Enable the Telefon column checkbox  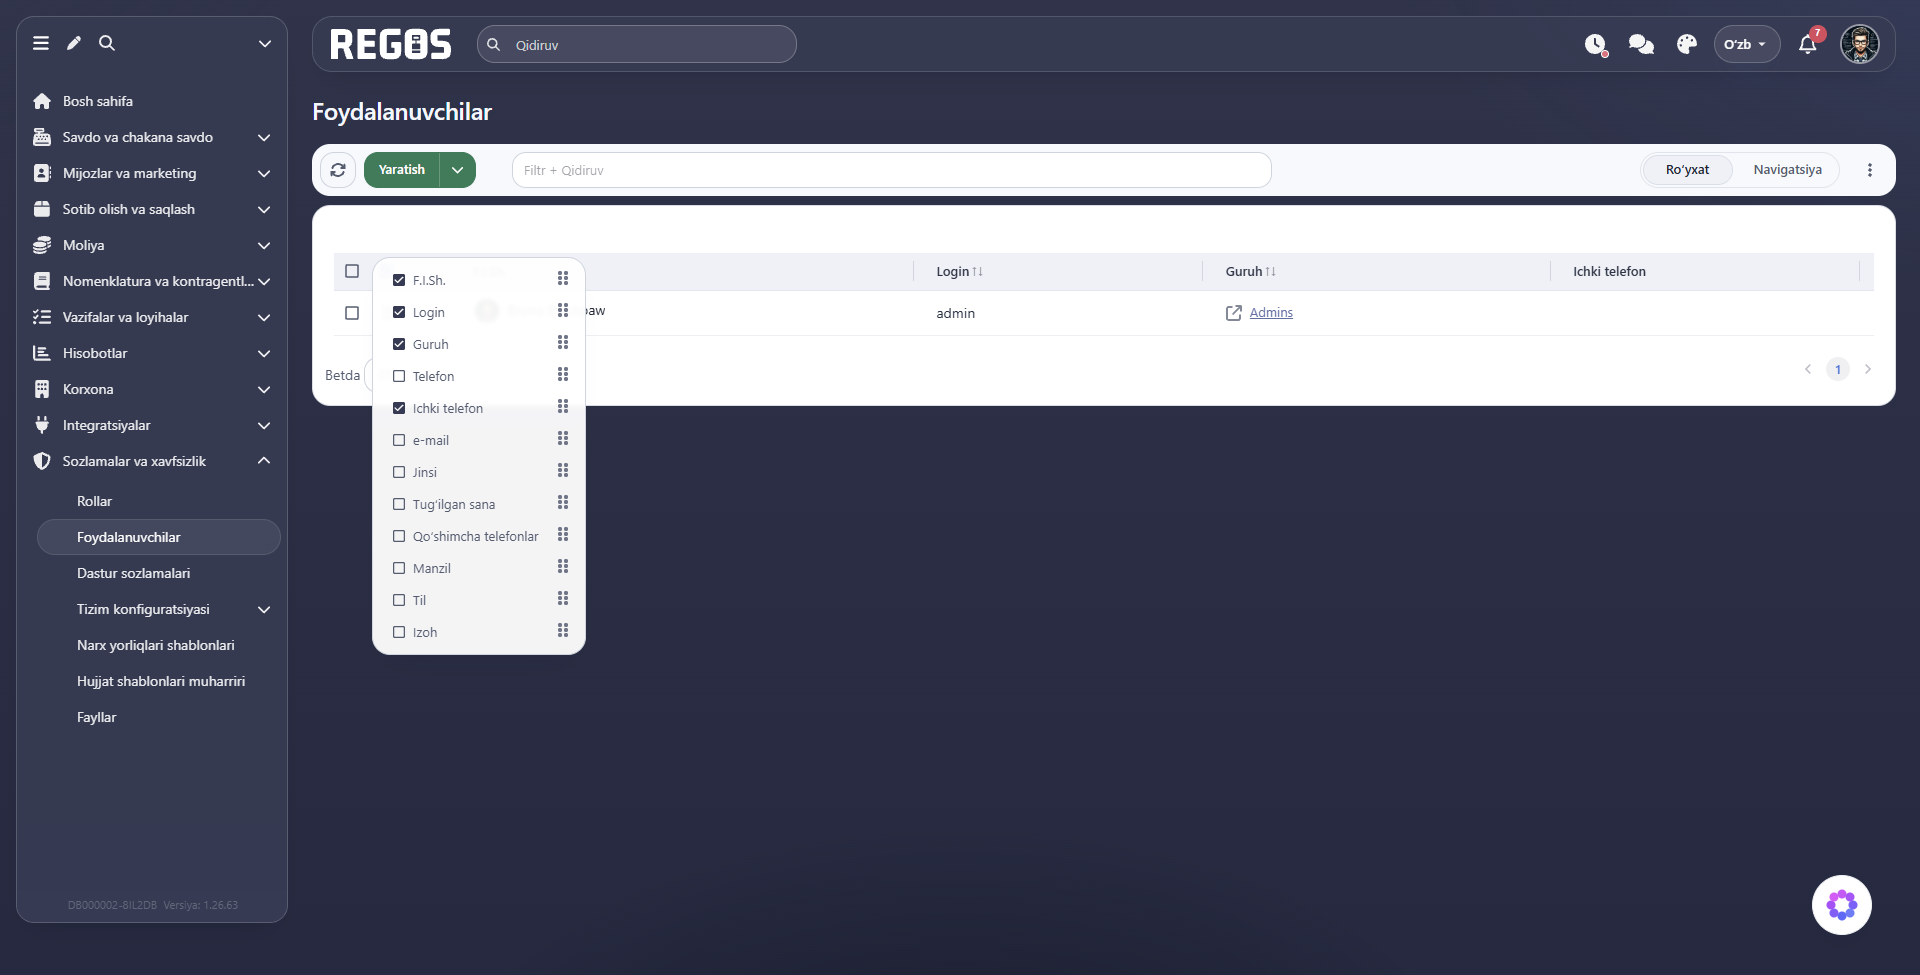coord(399,376)
